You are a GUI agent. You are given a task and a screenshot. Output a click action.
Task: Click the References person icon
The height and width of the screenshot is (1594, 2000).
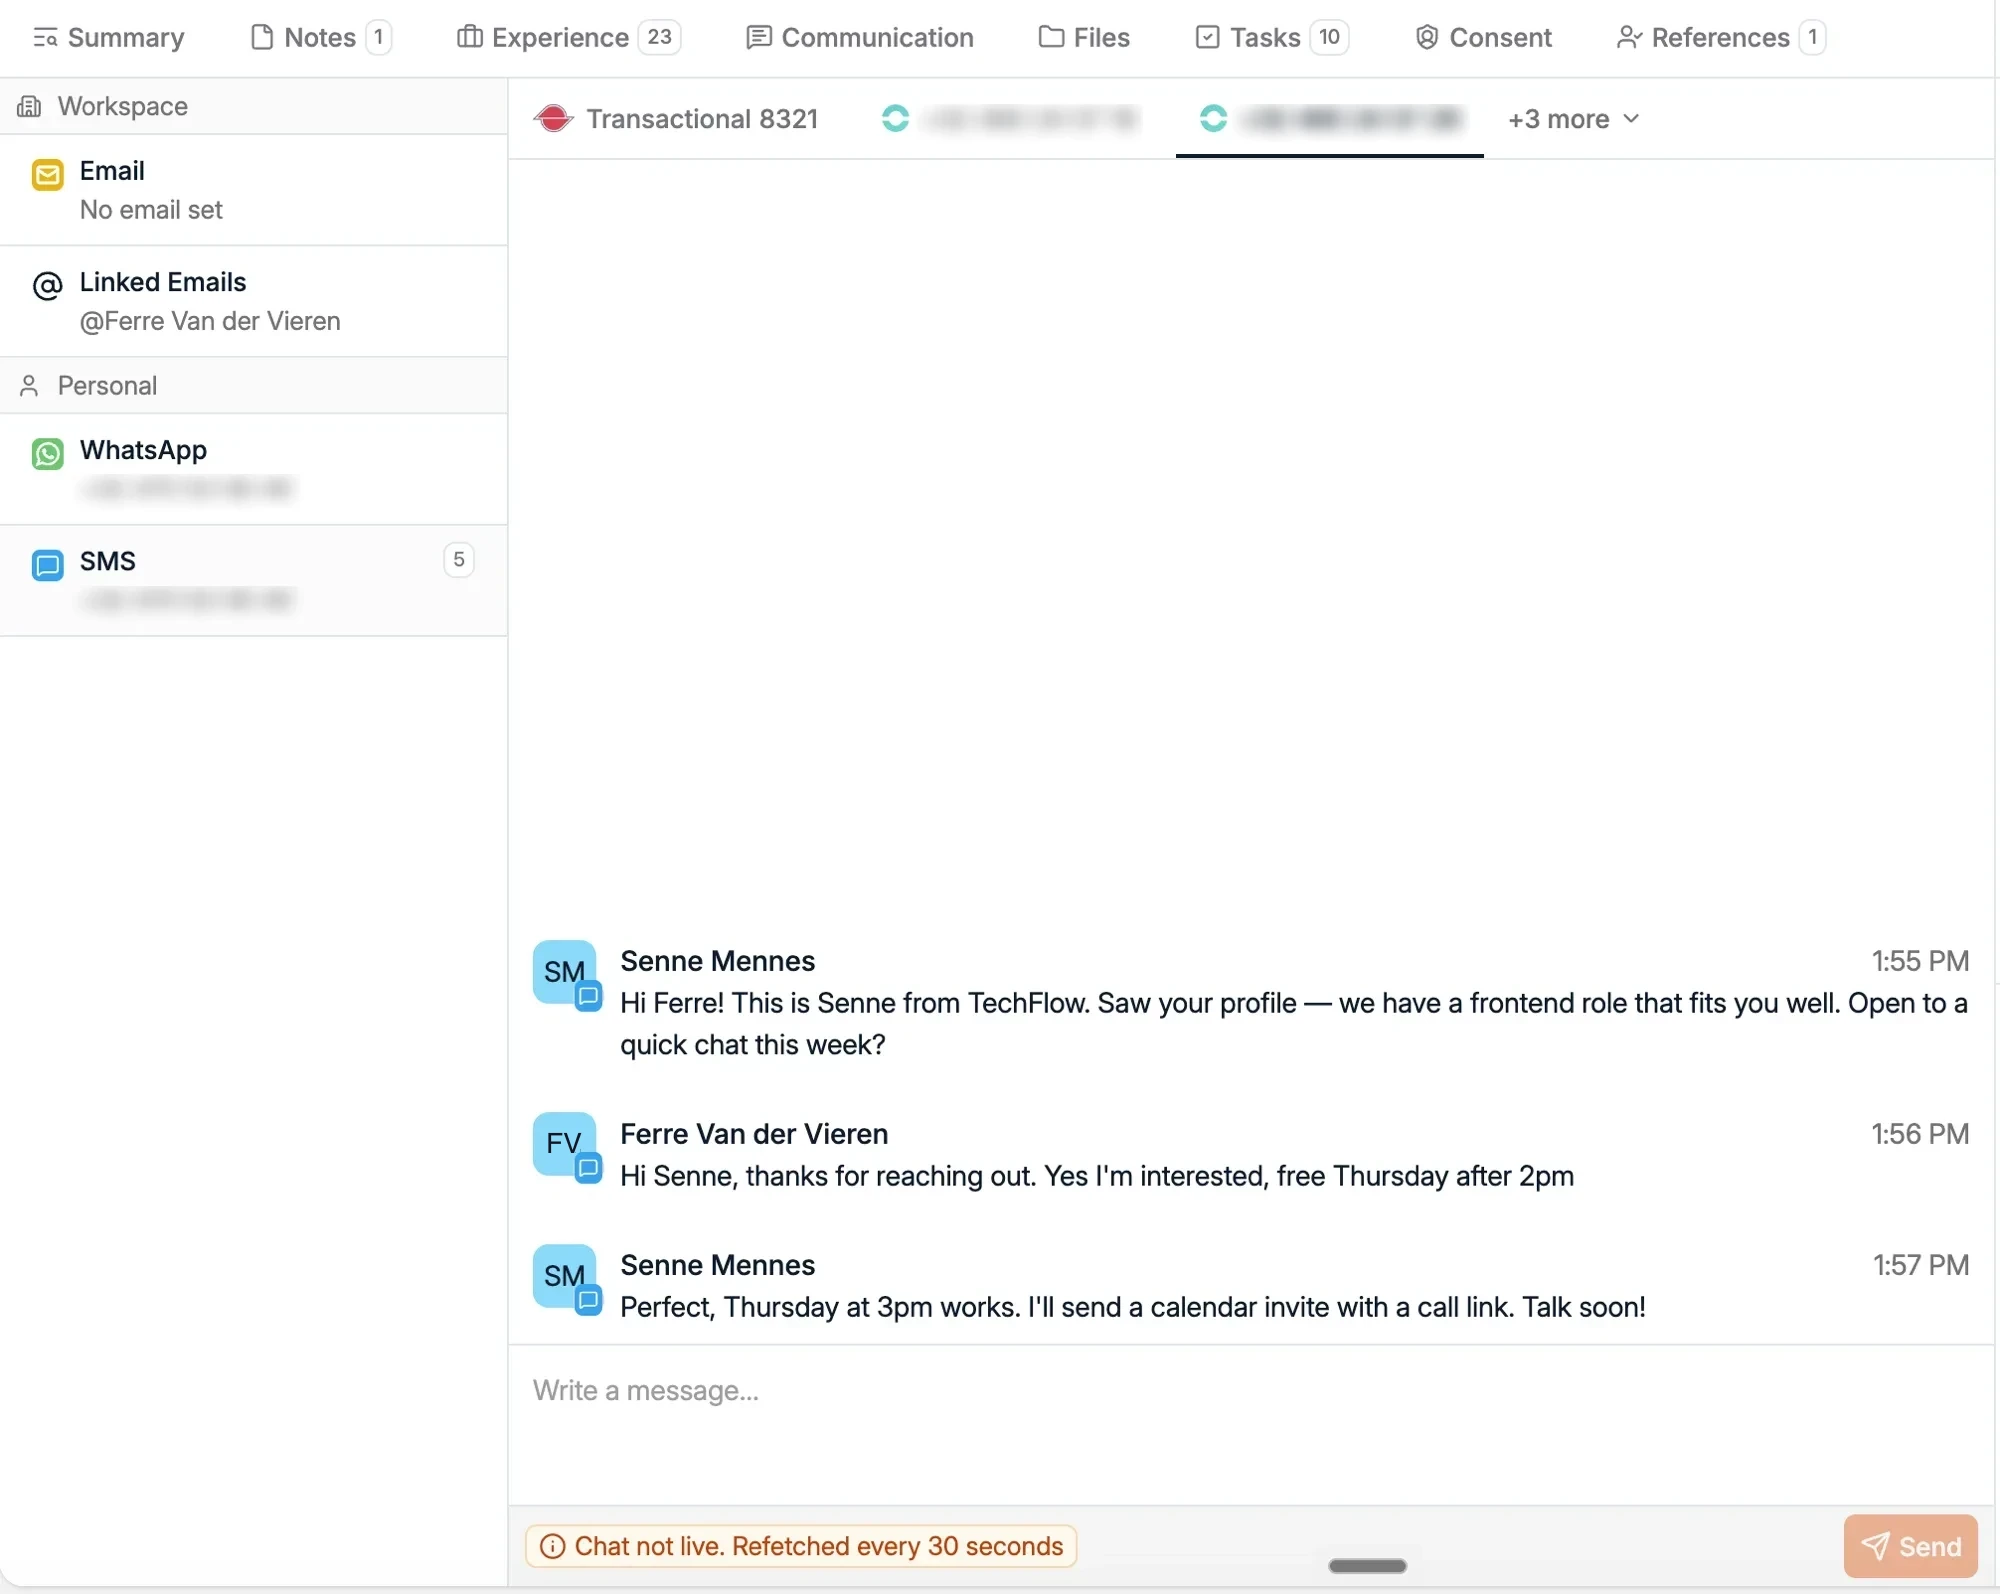point(1629,37)
